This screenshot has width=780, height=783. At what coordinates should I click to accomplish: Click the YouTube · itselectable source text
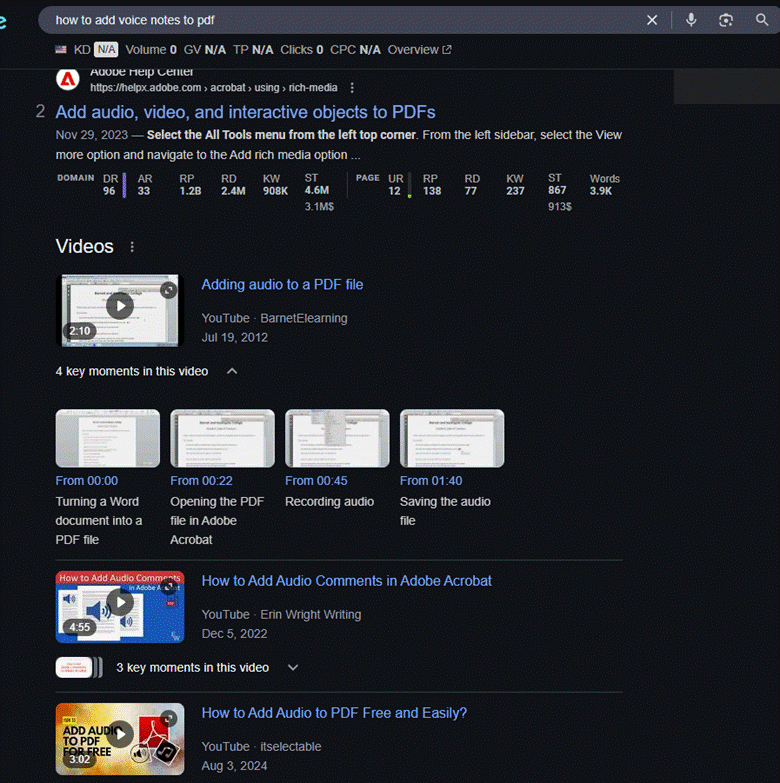coord(261,747)
